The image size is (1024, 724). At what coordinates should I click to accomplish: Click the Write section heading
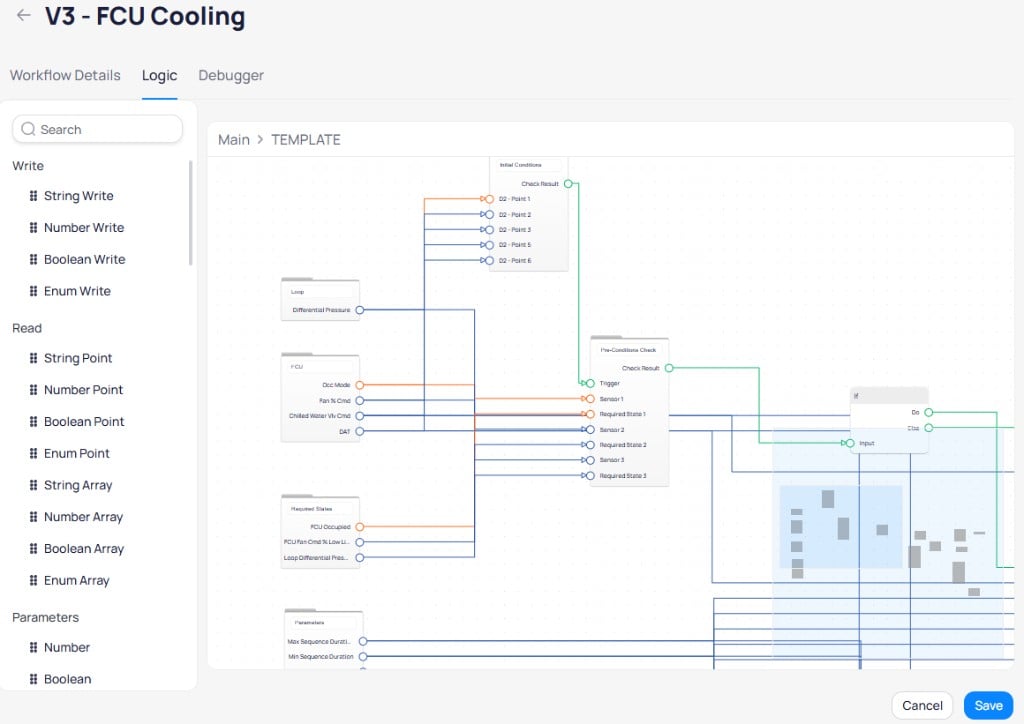click(x=28, y=166)
